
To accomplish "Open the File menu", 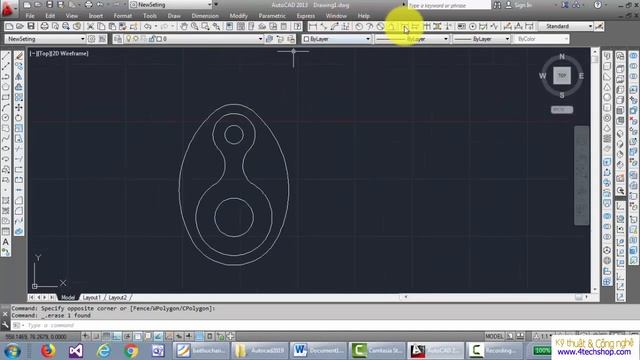I will point(30,16).
